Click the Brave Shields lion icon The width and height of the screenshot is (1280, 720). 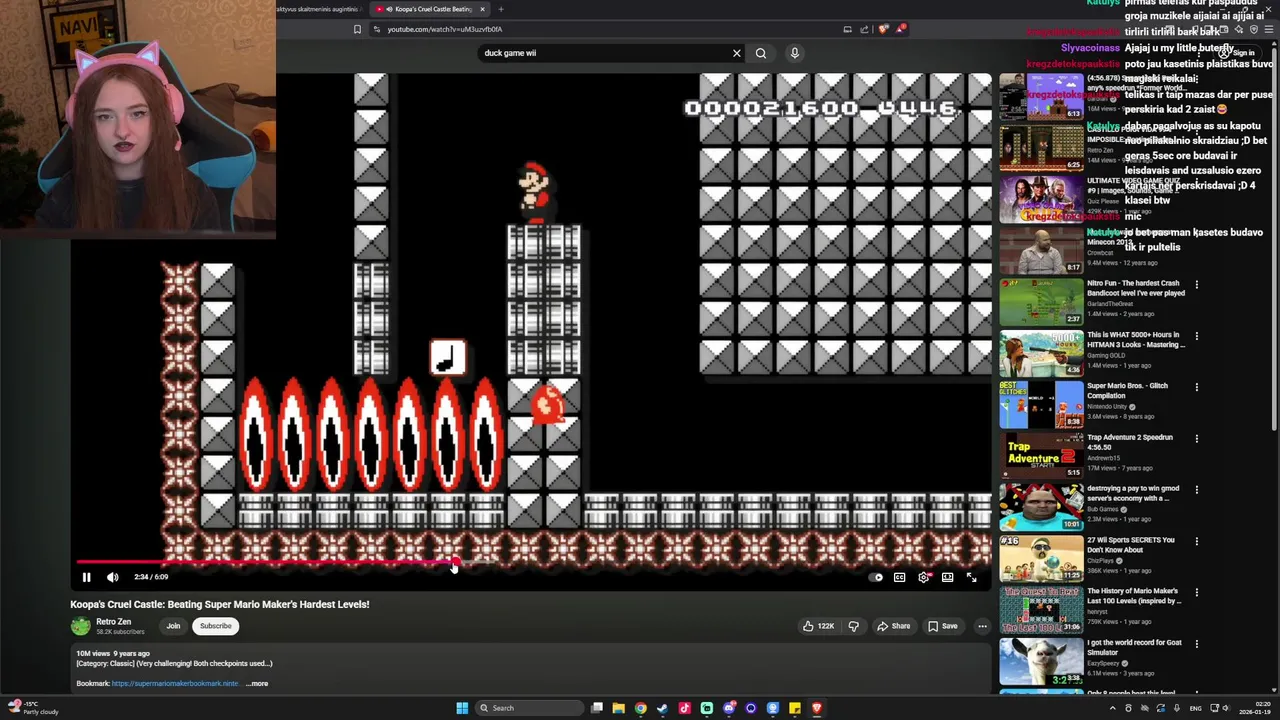(x=883, y=29)
